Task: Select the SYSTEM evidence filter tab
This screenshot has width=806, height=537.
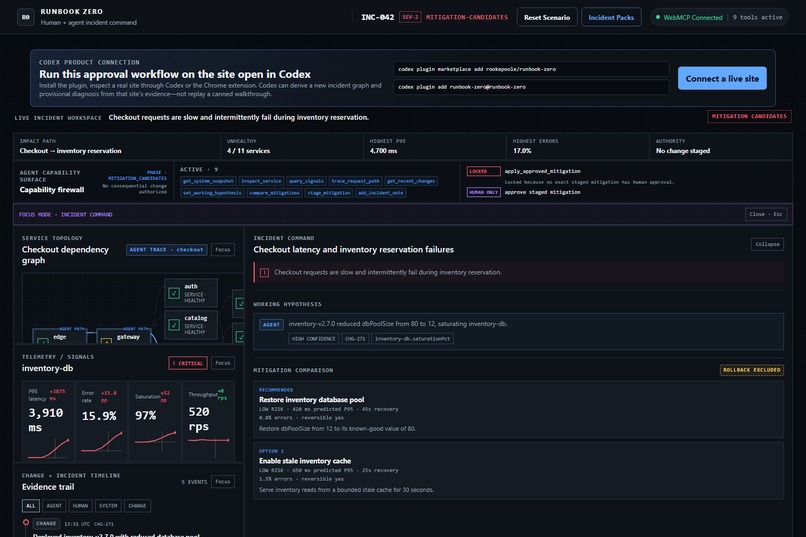Action: (x=108, y=506)
